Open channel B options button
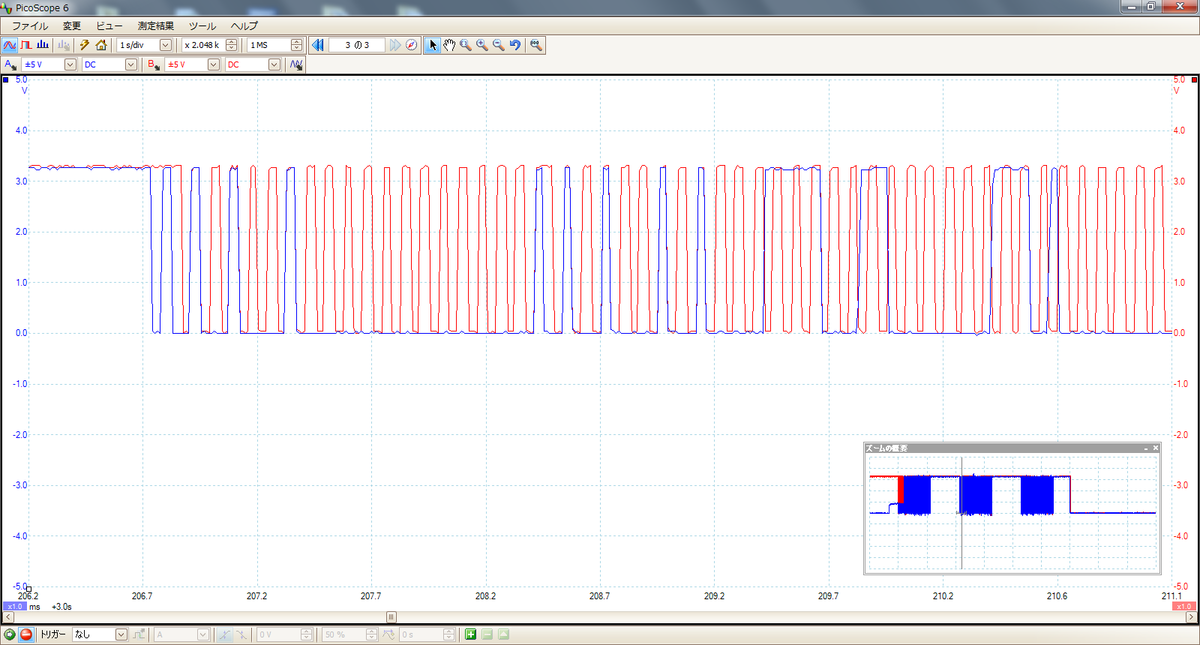 click(154, 64)
